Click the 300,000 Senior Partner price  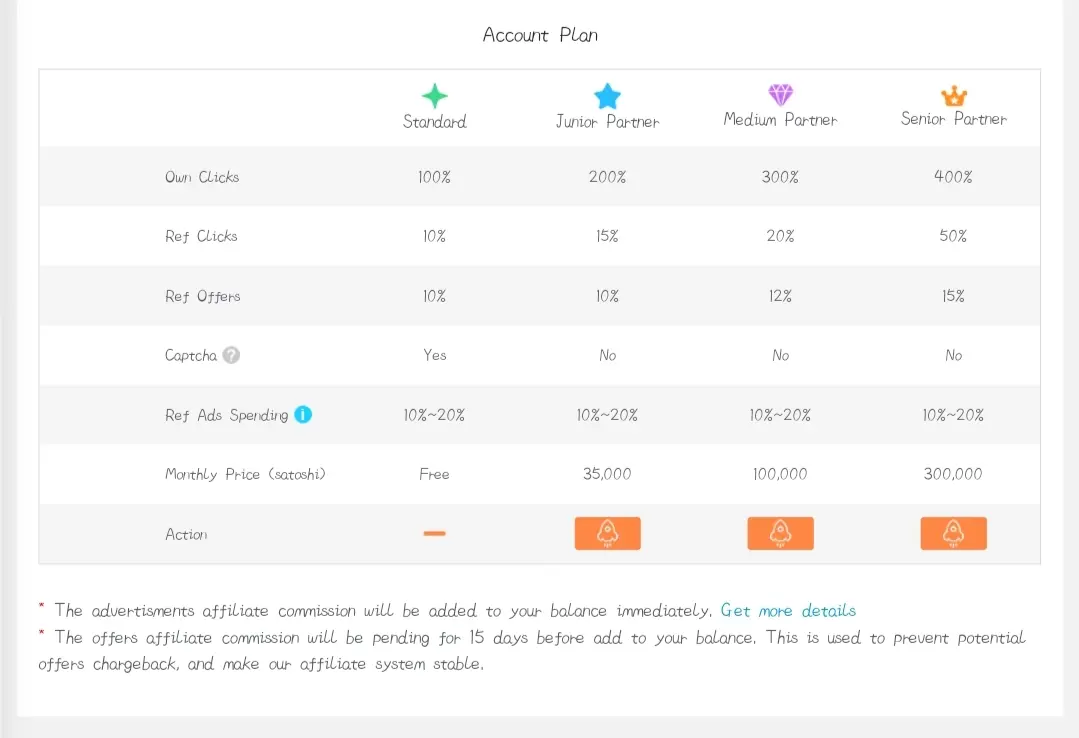click(x=953, y=474)
